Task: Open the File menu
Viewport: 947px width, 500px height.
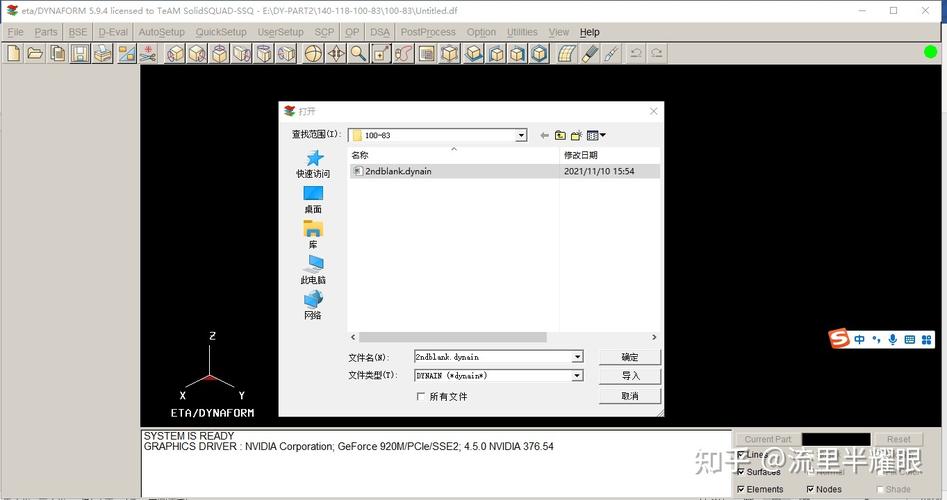Action: click(x=16, y=32)
